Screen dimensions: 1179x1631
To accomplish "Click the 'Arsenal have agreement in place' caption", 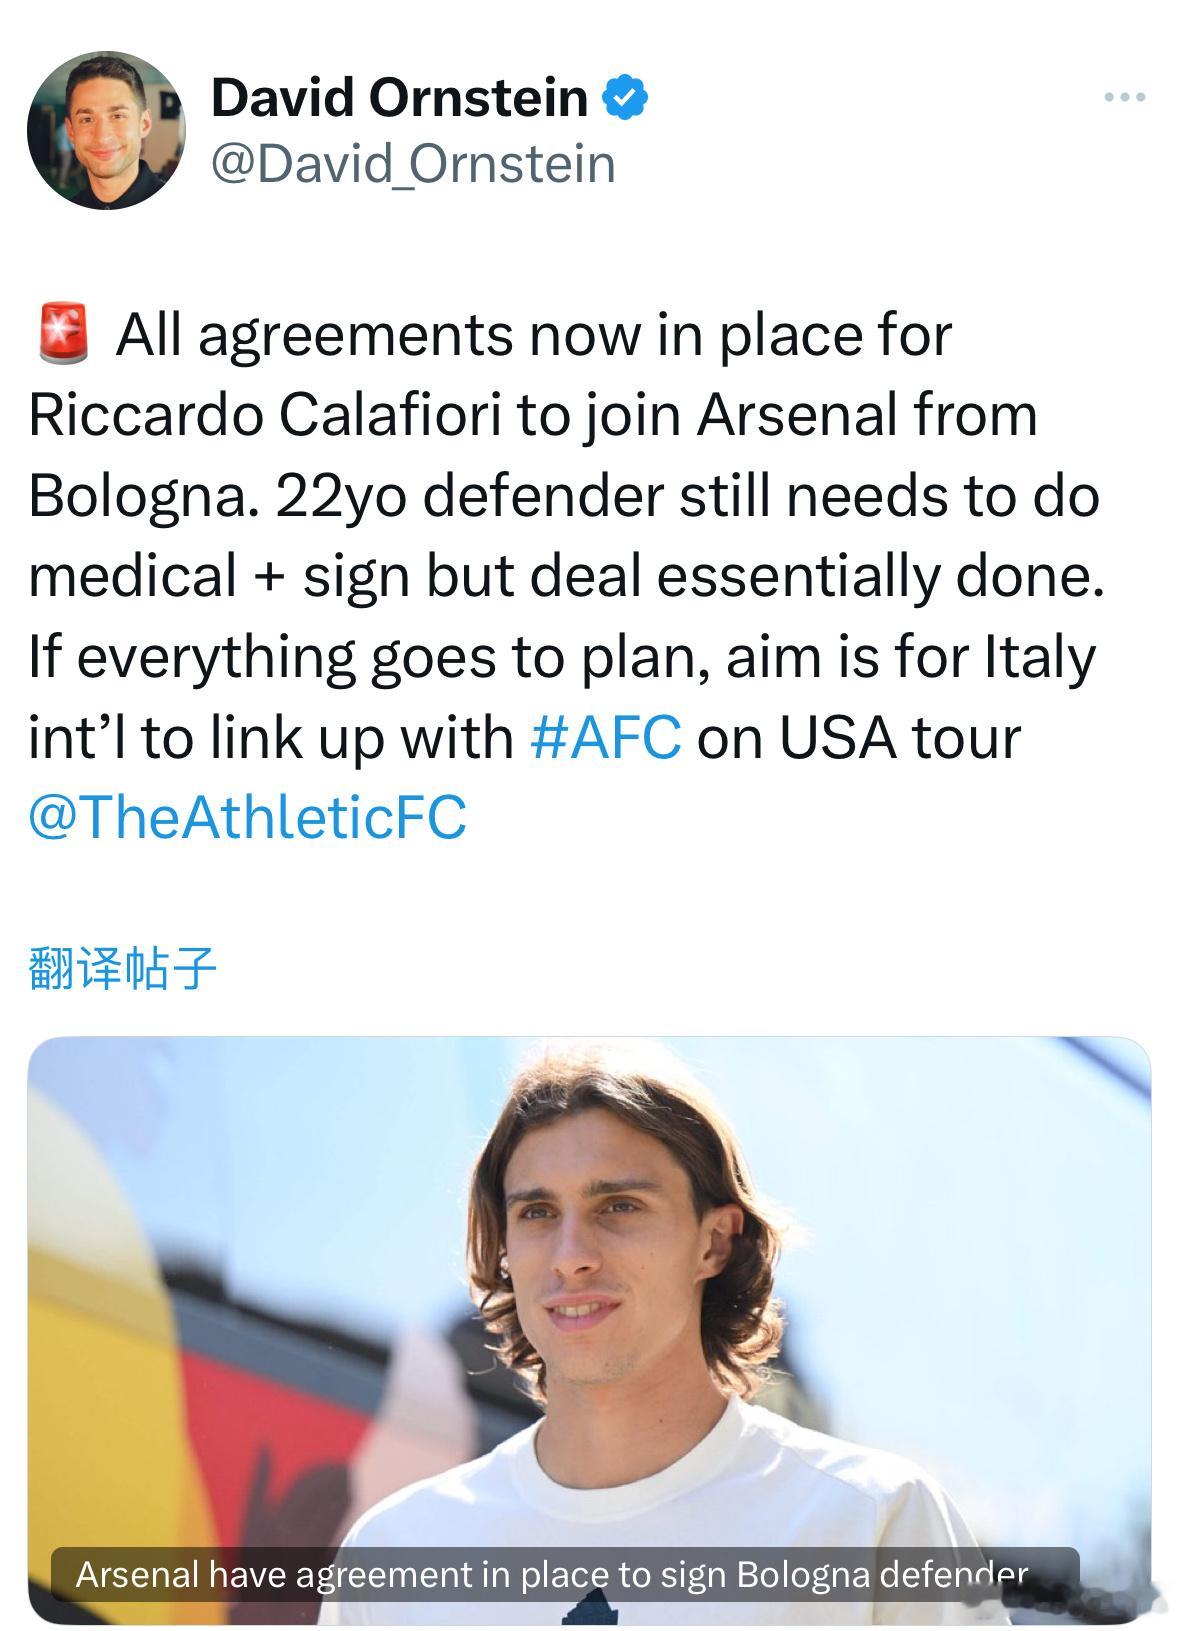I will (552, 1575).
